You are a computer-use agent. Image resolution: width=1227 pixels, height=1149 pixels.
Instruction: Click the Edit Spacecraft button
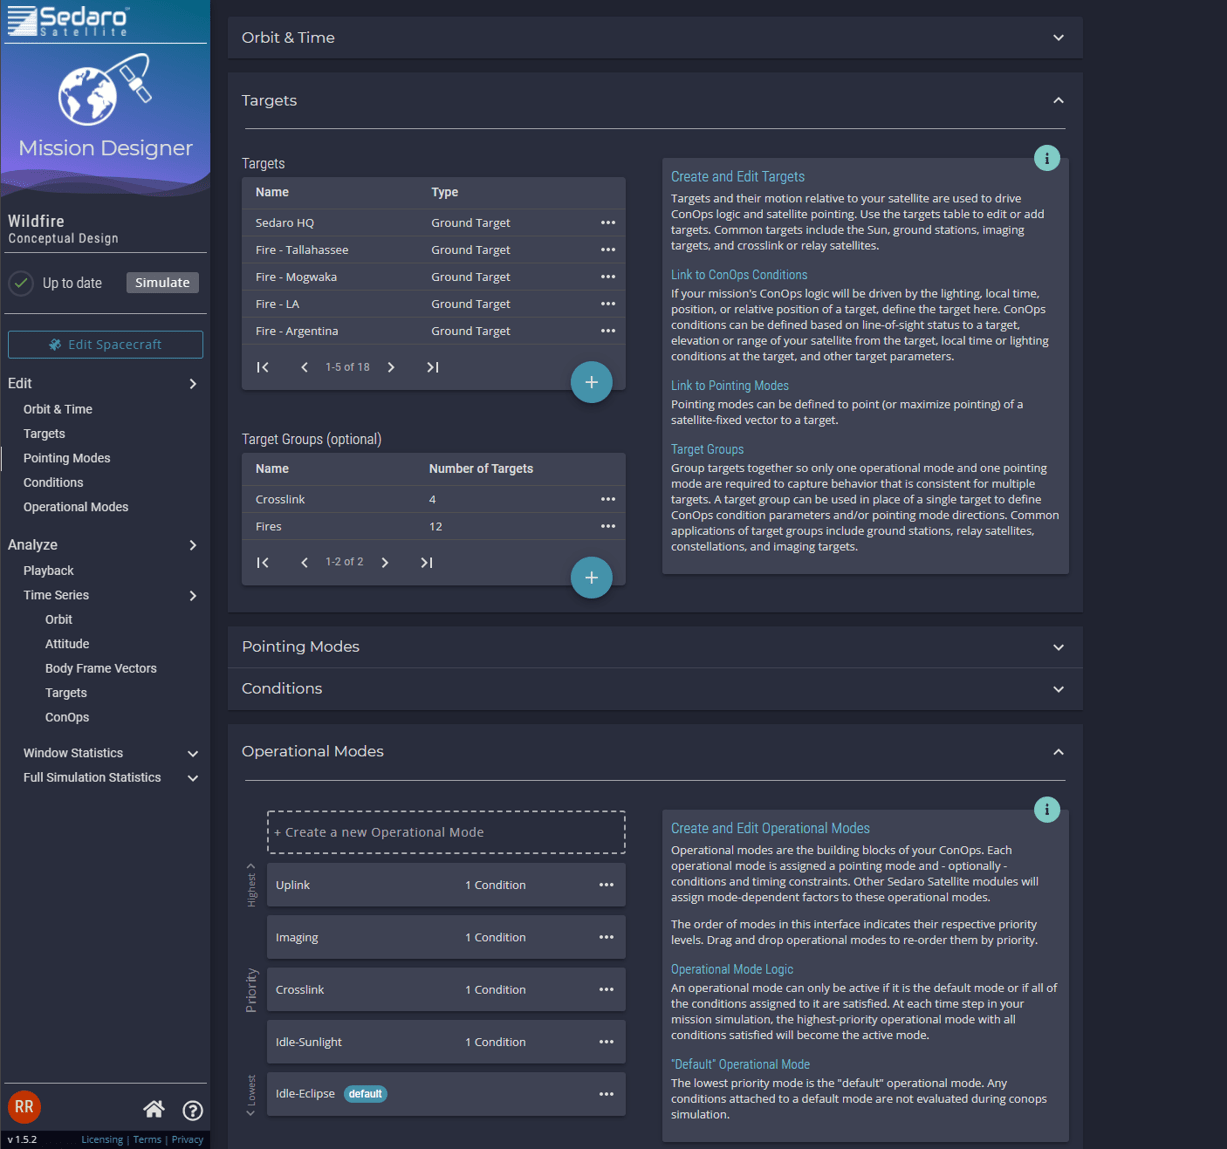[x=106, y=345]
